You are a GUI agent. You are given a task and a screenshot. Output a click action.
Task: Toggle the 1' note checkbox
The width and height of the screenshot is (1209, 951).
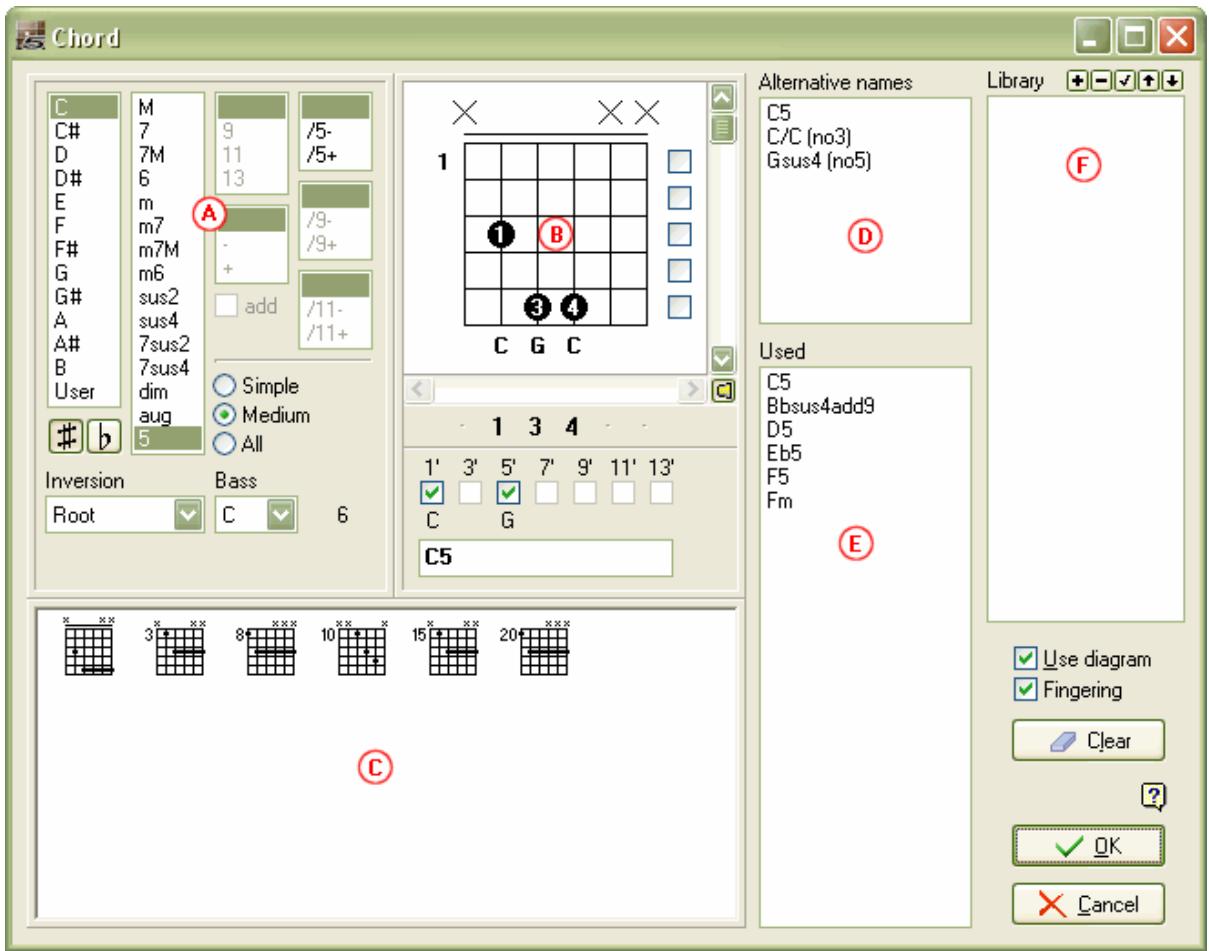pyautogui.click(x=431, y=492)
